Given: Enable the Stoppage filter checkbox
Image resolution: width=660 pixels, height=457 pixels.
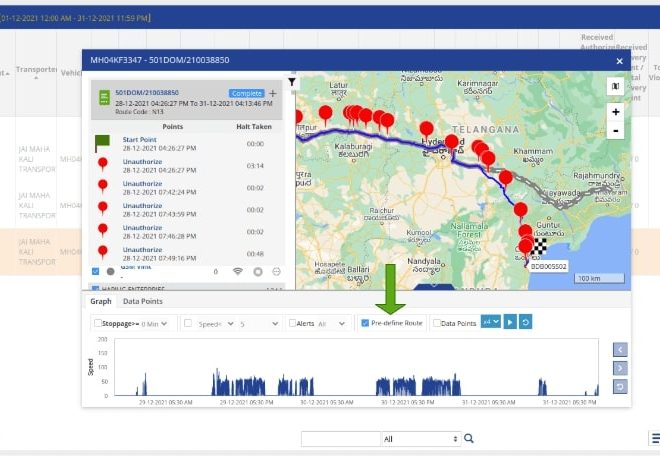Looking at the screenshot, I should 97,324.
